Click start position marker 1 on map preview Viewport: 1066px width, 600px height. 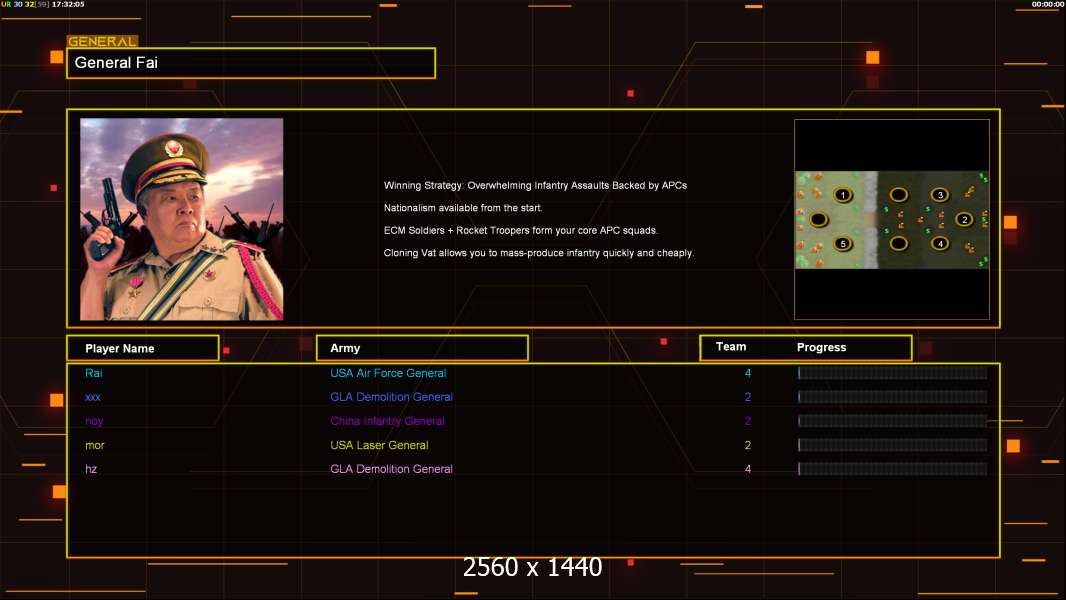pyautogui.click(x=843, y=195)
